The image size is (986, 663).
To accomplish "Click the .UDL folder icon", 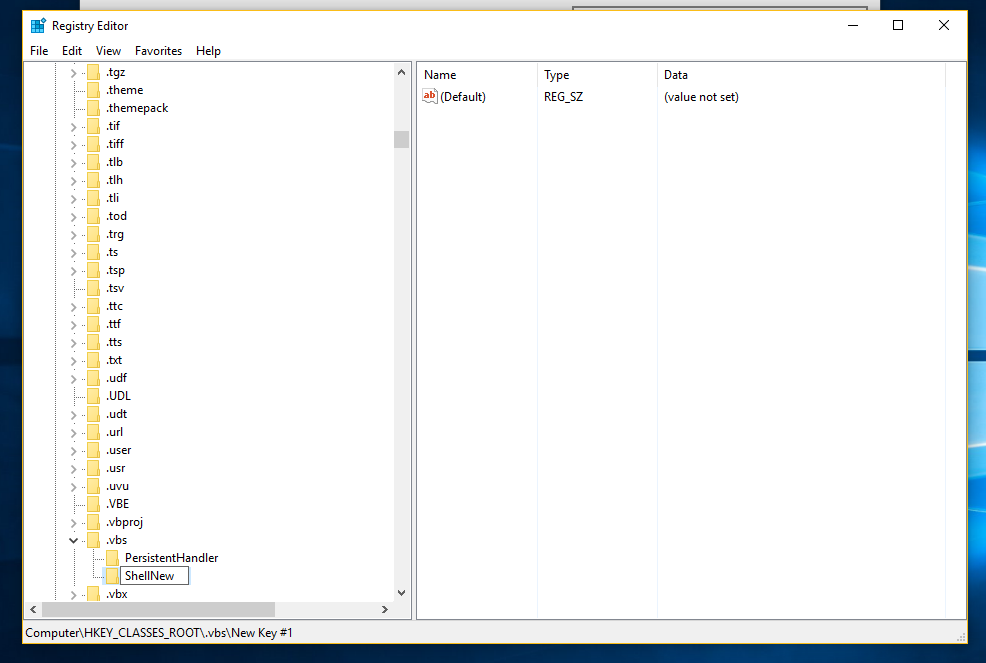I will [93, 396].
